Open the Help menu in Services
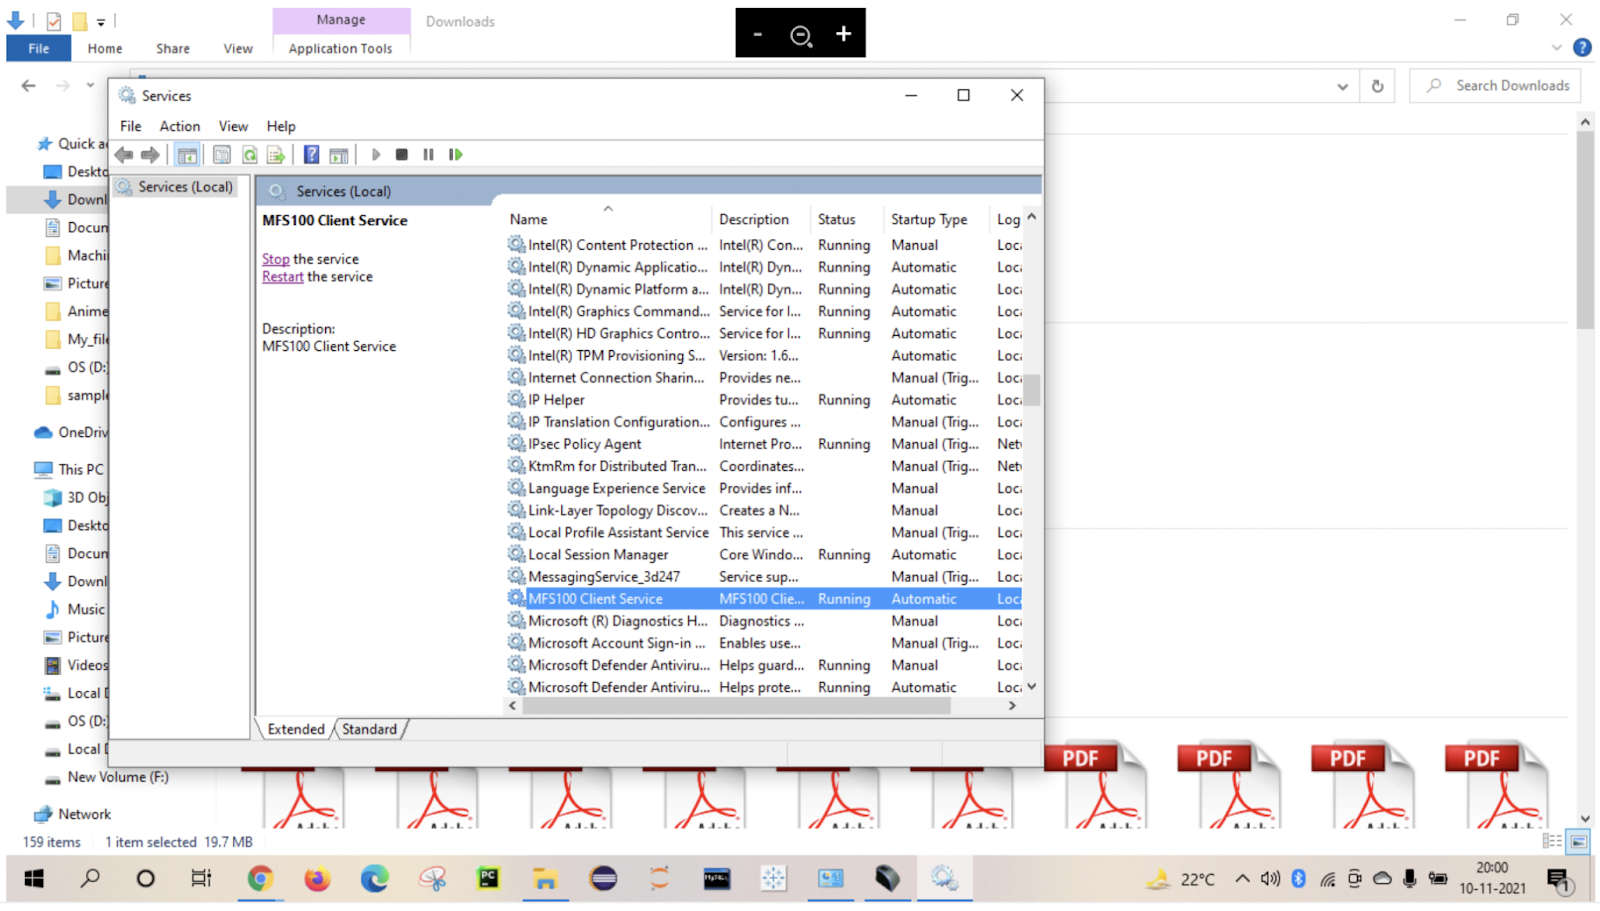The image size is (1600, 911). point(281,126)
